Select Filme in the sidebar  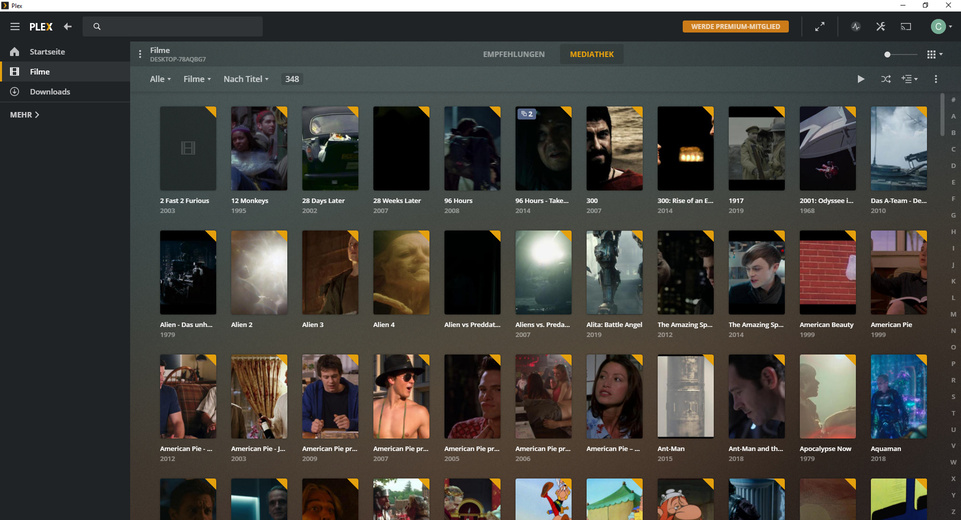65,72
